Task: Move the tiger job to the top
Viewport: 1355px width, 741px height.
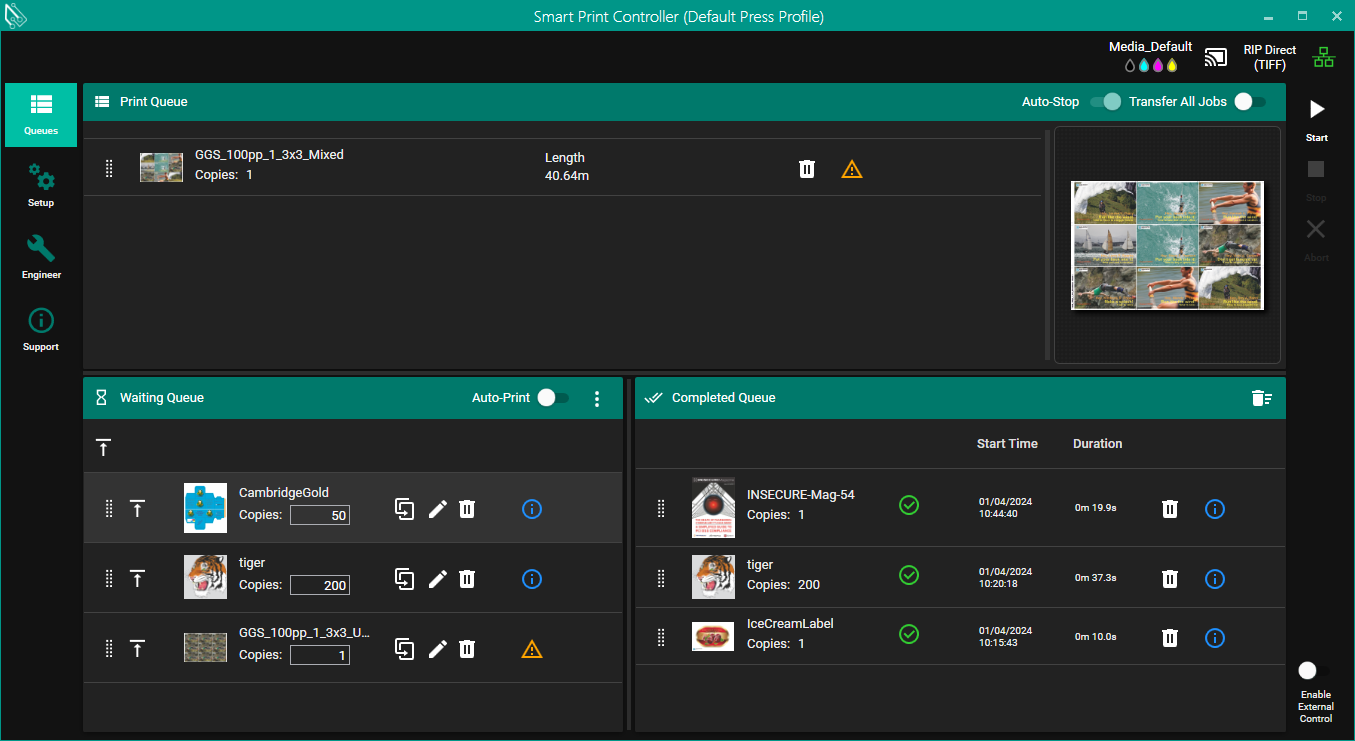Action: click(137, 578)
